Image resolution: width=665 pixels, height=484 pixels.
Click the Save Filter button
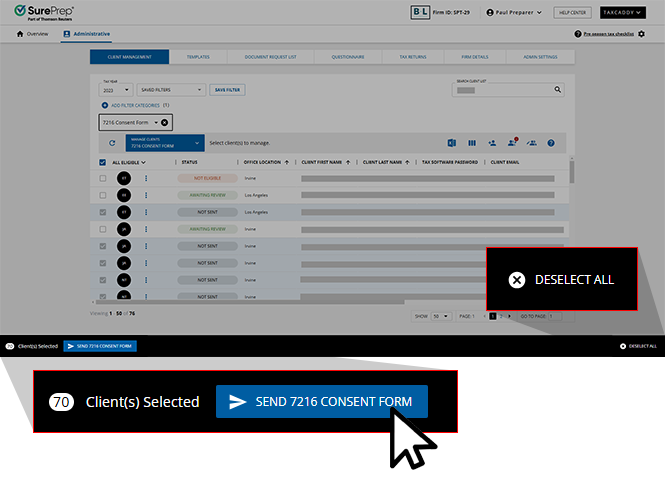pyautogui.click(x=227, y=90)
